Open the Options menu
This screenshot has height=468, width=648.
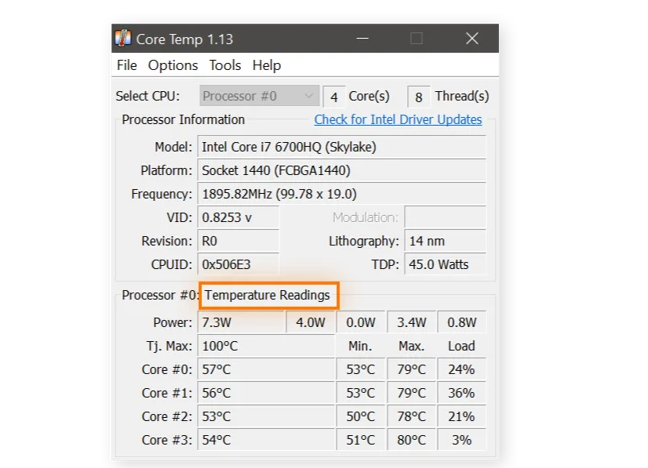pyautogui.click(x=173, y=65)
